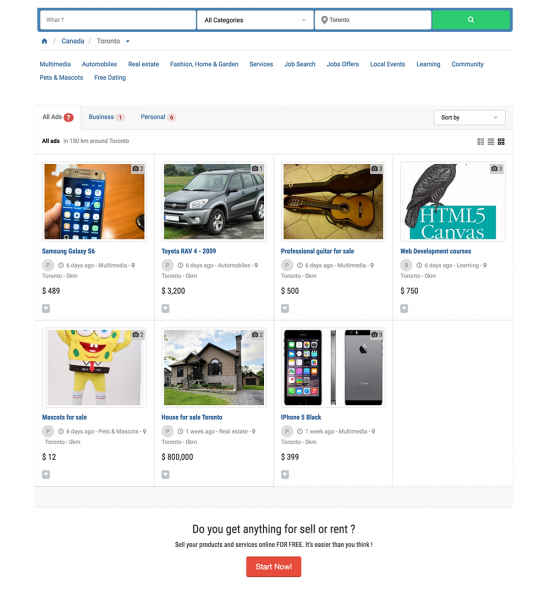Image resolution: width=550 pixels, height=591 pixels.
Task: Go to home via house icon
Action: point(44,41)
